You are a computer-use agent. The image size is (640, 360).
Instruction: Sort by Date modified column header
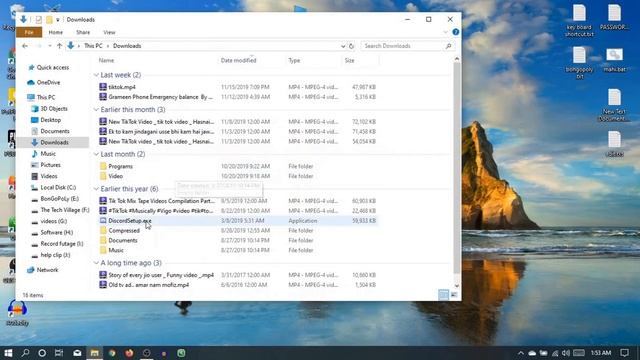[x=238, y=60]
